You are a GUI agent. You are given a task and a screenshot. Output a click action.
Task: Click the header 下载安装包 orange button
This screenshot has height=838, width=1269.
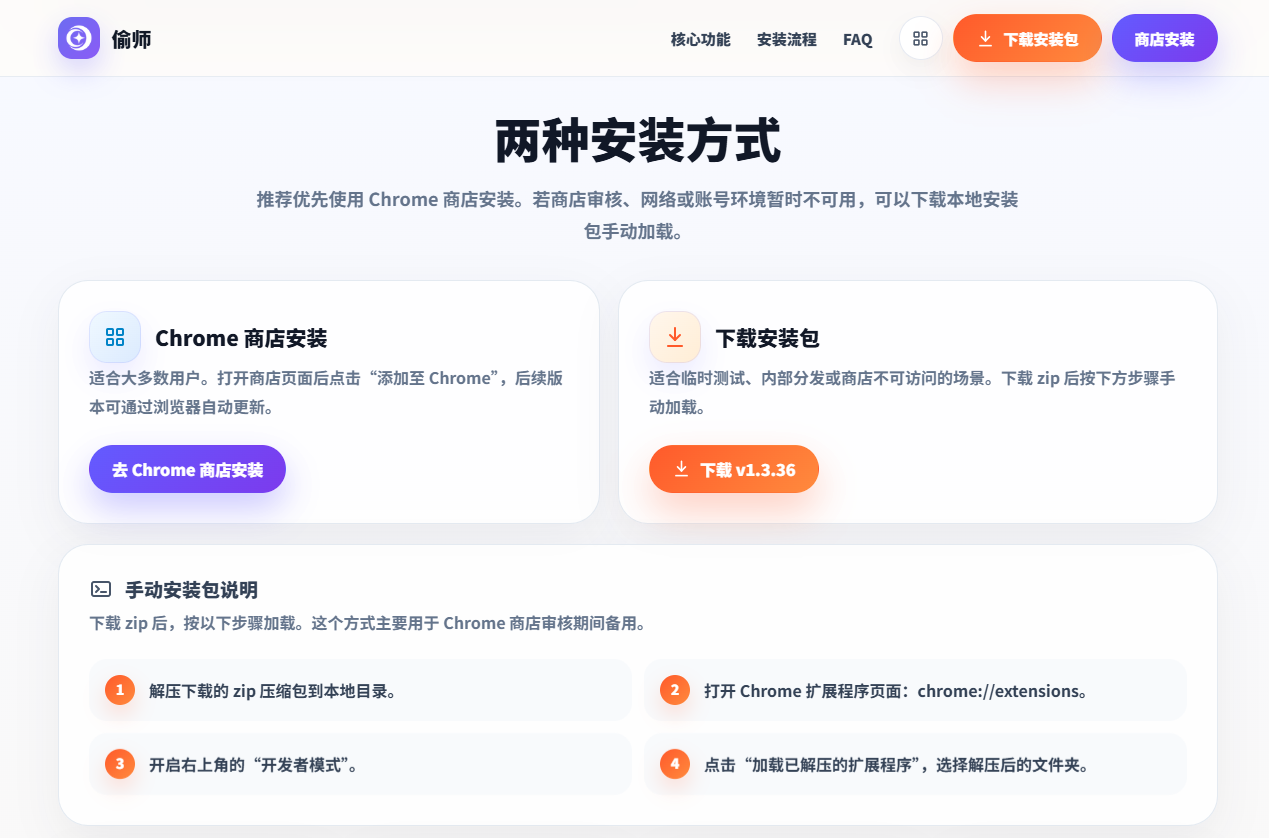click(1027, 39)
